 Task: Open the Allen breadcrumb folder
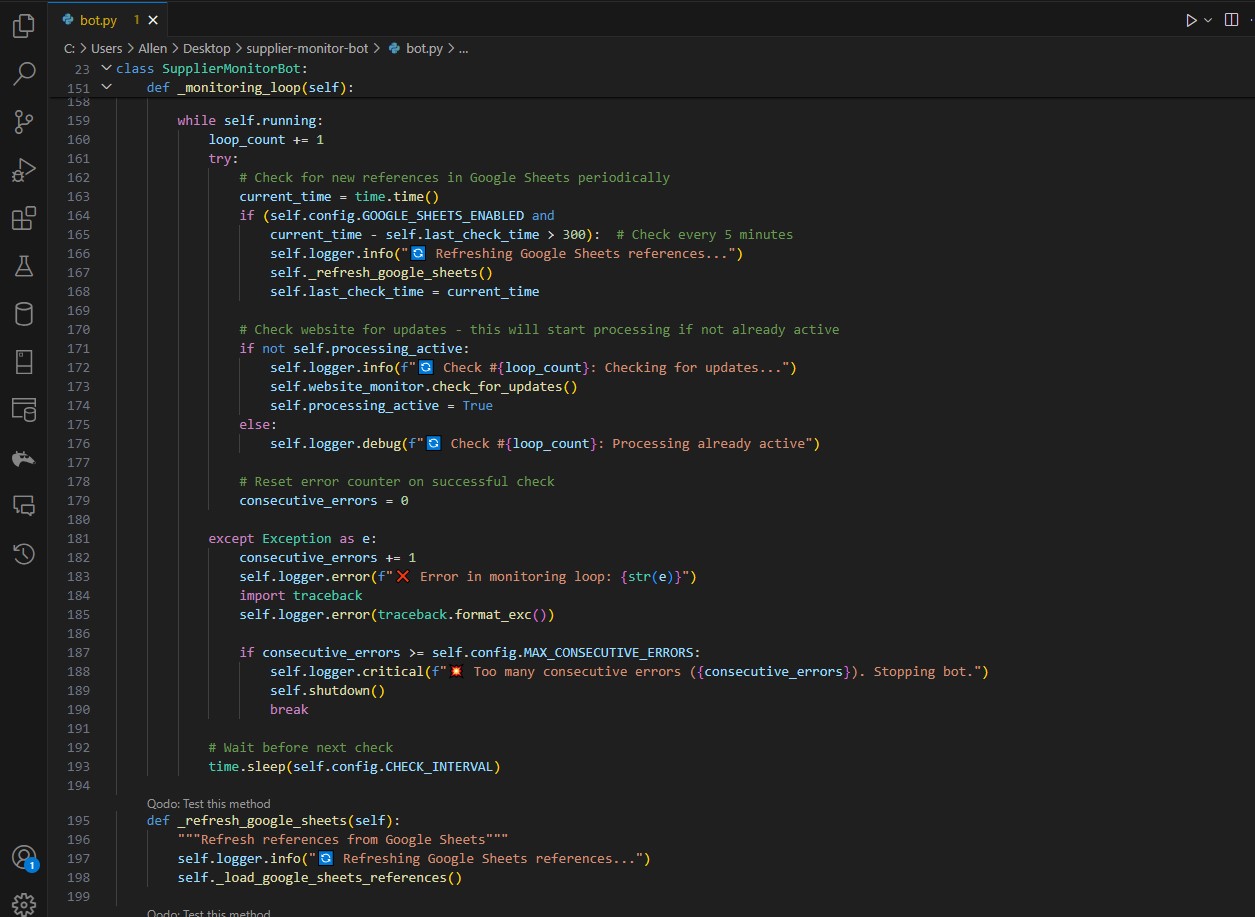154,48
